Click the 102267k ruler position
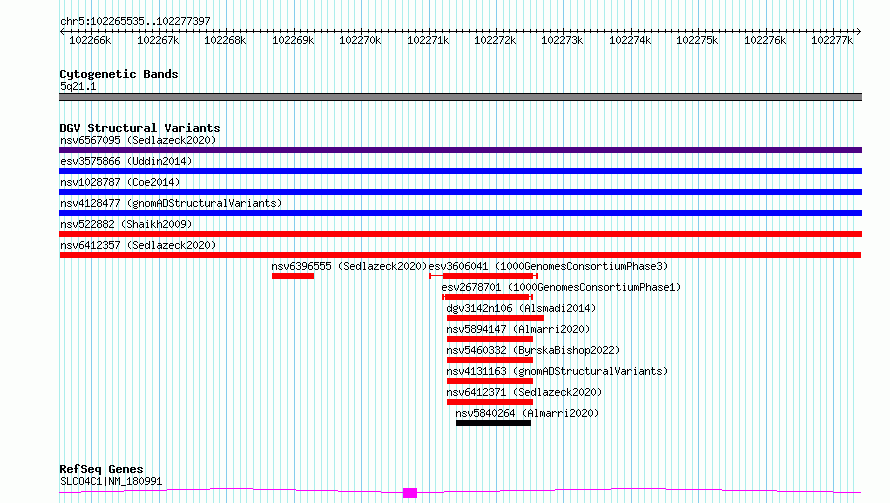 158,40
